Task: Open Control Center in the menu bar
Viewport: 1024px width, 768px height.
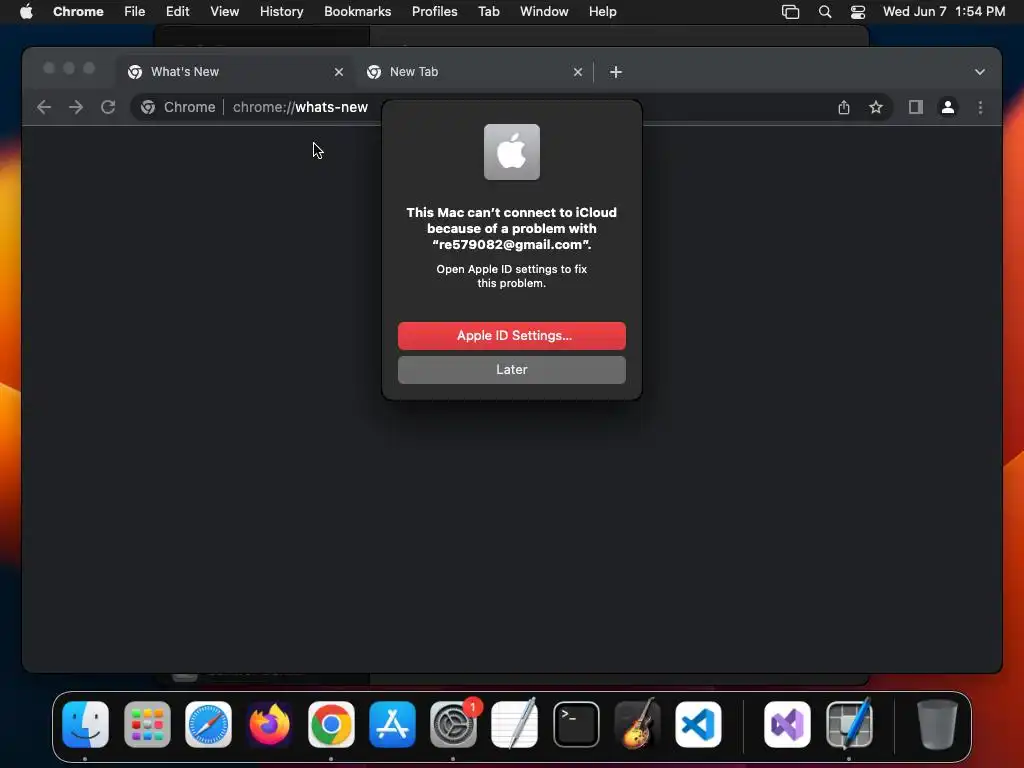Action: (857, 11)
